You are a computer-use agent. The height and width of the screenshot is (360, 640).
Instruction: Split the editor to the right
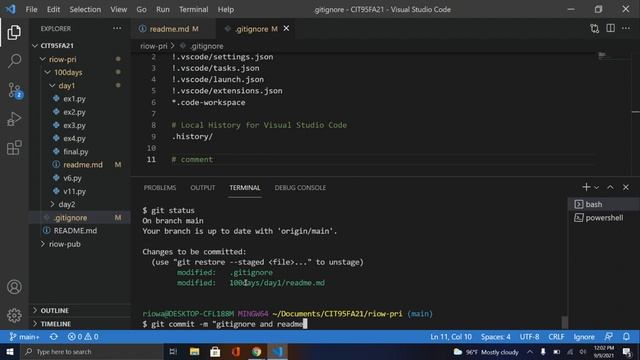coord(610,28)
